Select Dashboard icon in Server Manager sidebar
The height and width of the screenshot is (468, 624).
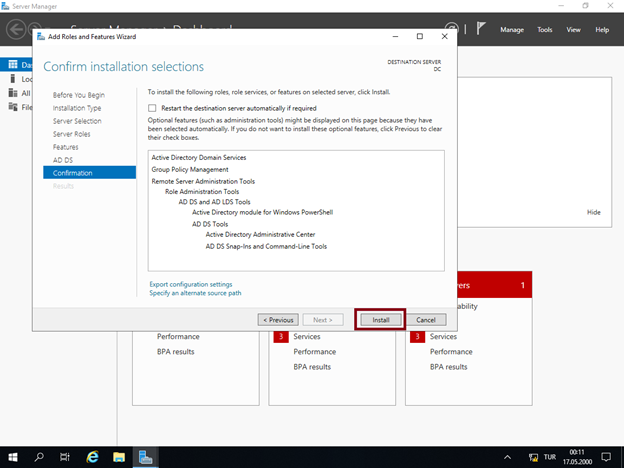13,64
